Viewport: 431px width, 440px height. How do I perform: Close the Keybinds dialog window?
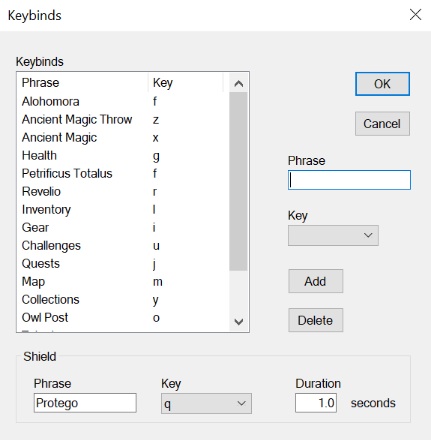pyautogui.click(x=415, y=15)
